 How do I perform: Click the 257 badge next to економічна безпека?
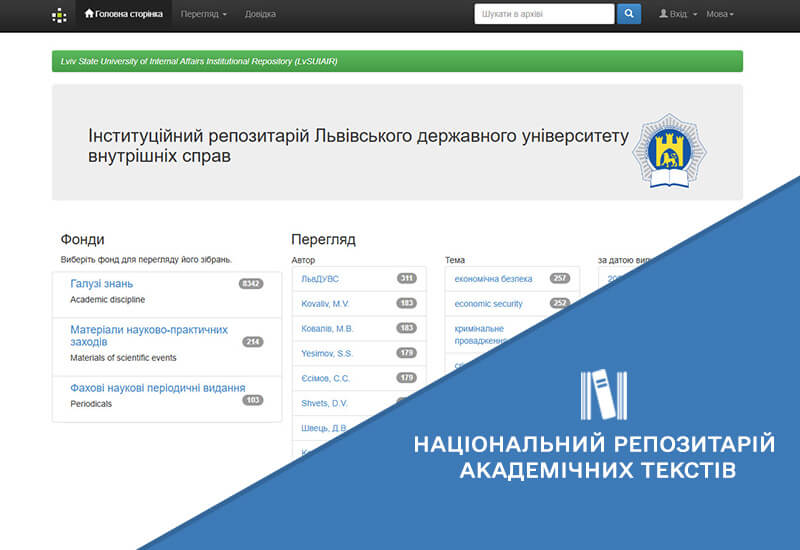point(560,279)
